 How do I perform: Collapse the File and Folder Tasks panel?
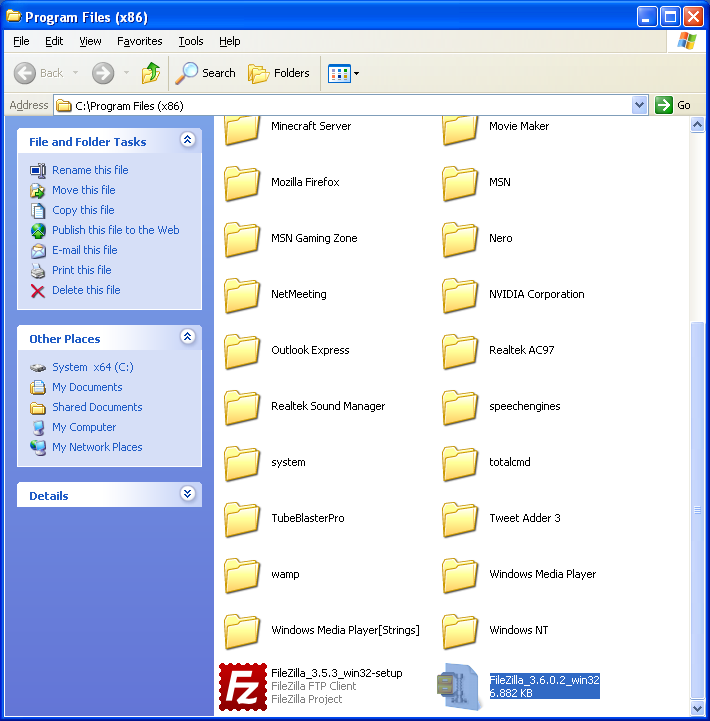[187, 141]
